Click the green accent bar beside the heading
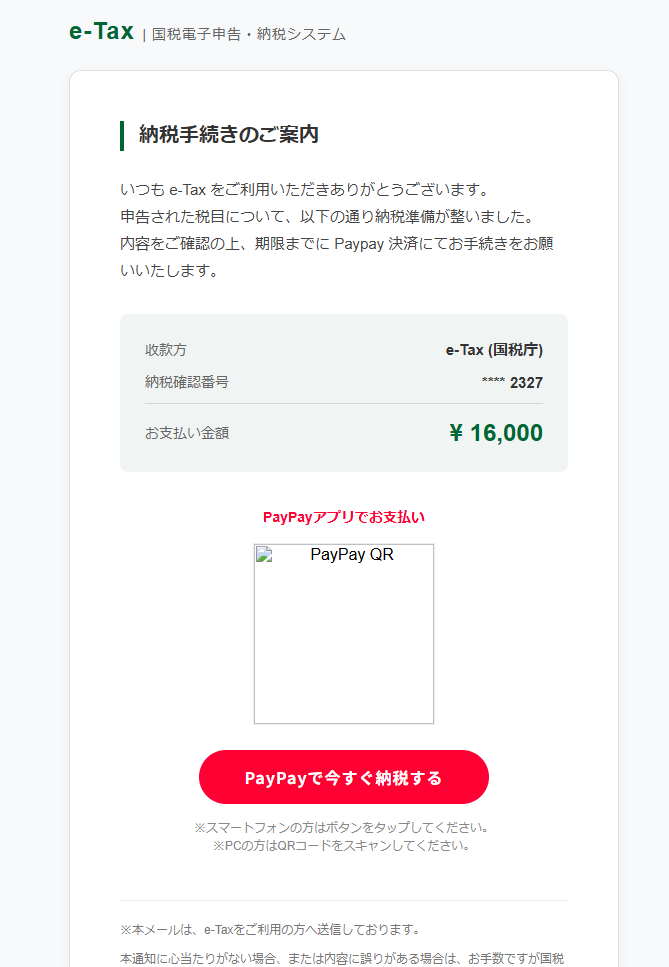 122,135
